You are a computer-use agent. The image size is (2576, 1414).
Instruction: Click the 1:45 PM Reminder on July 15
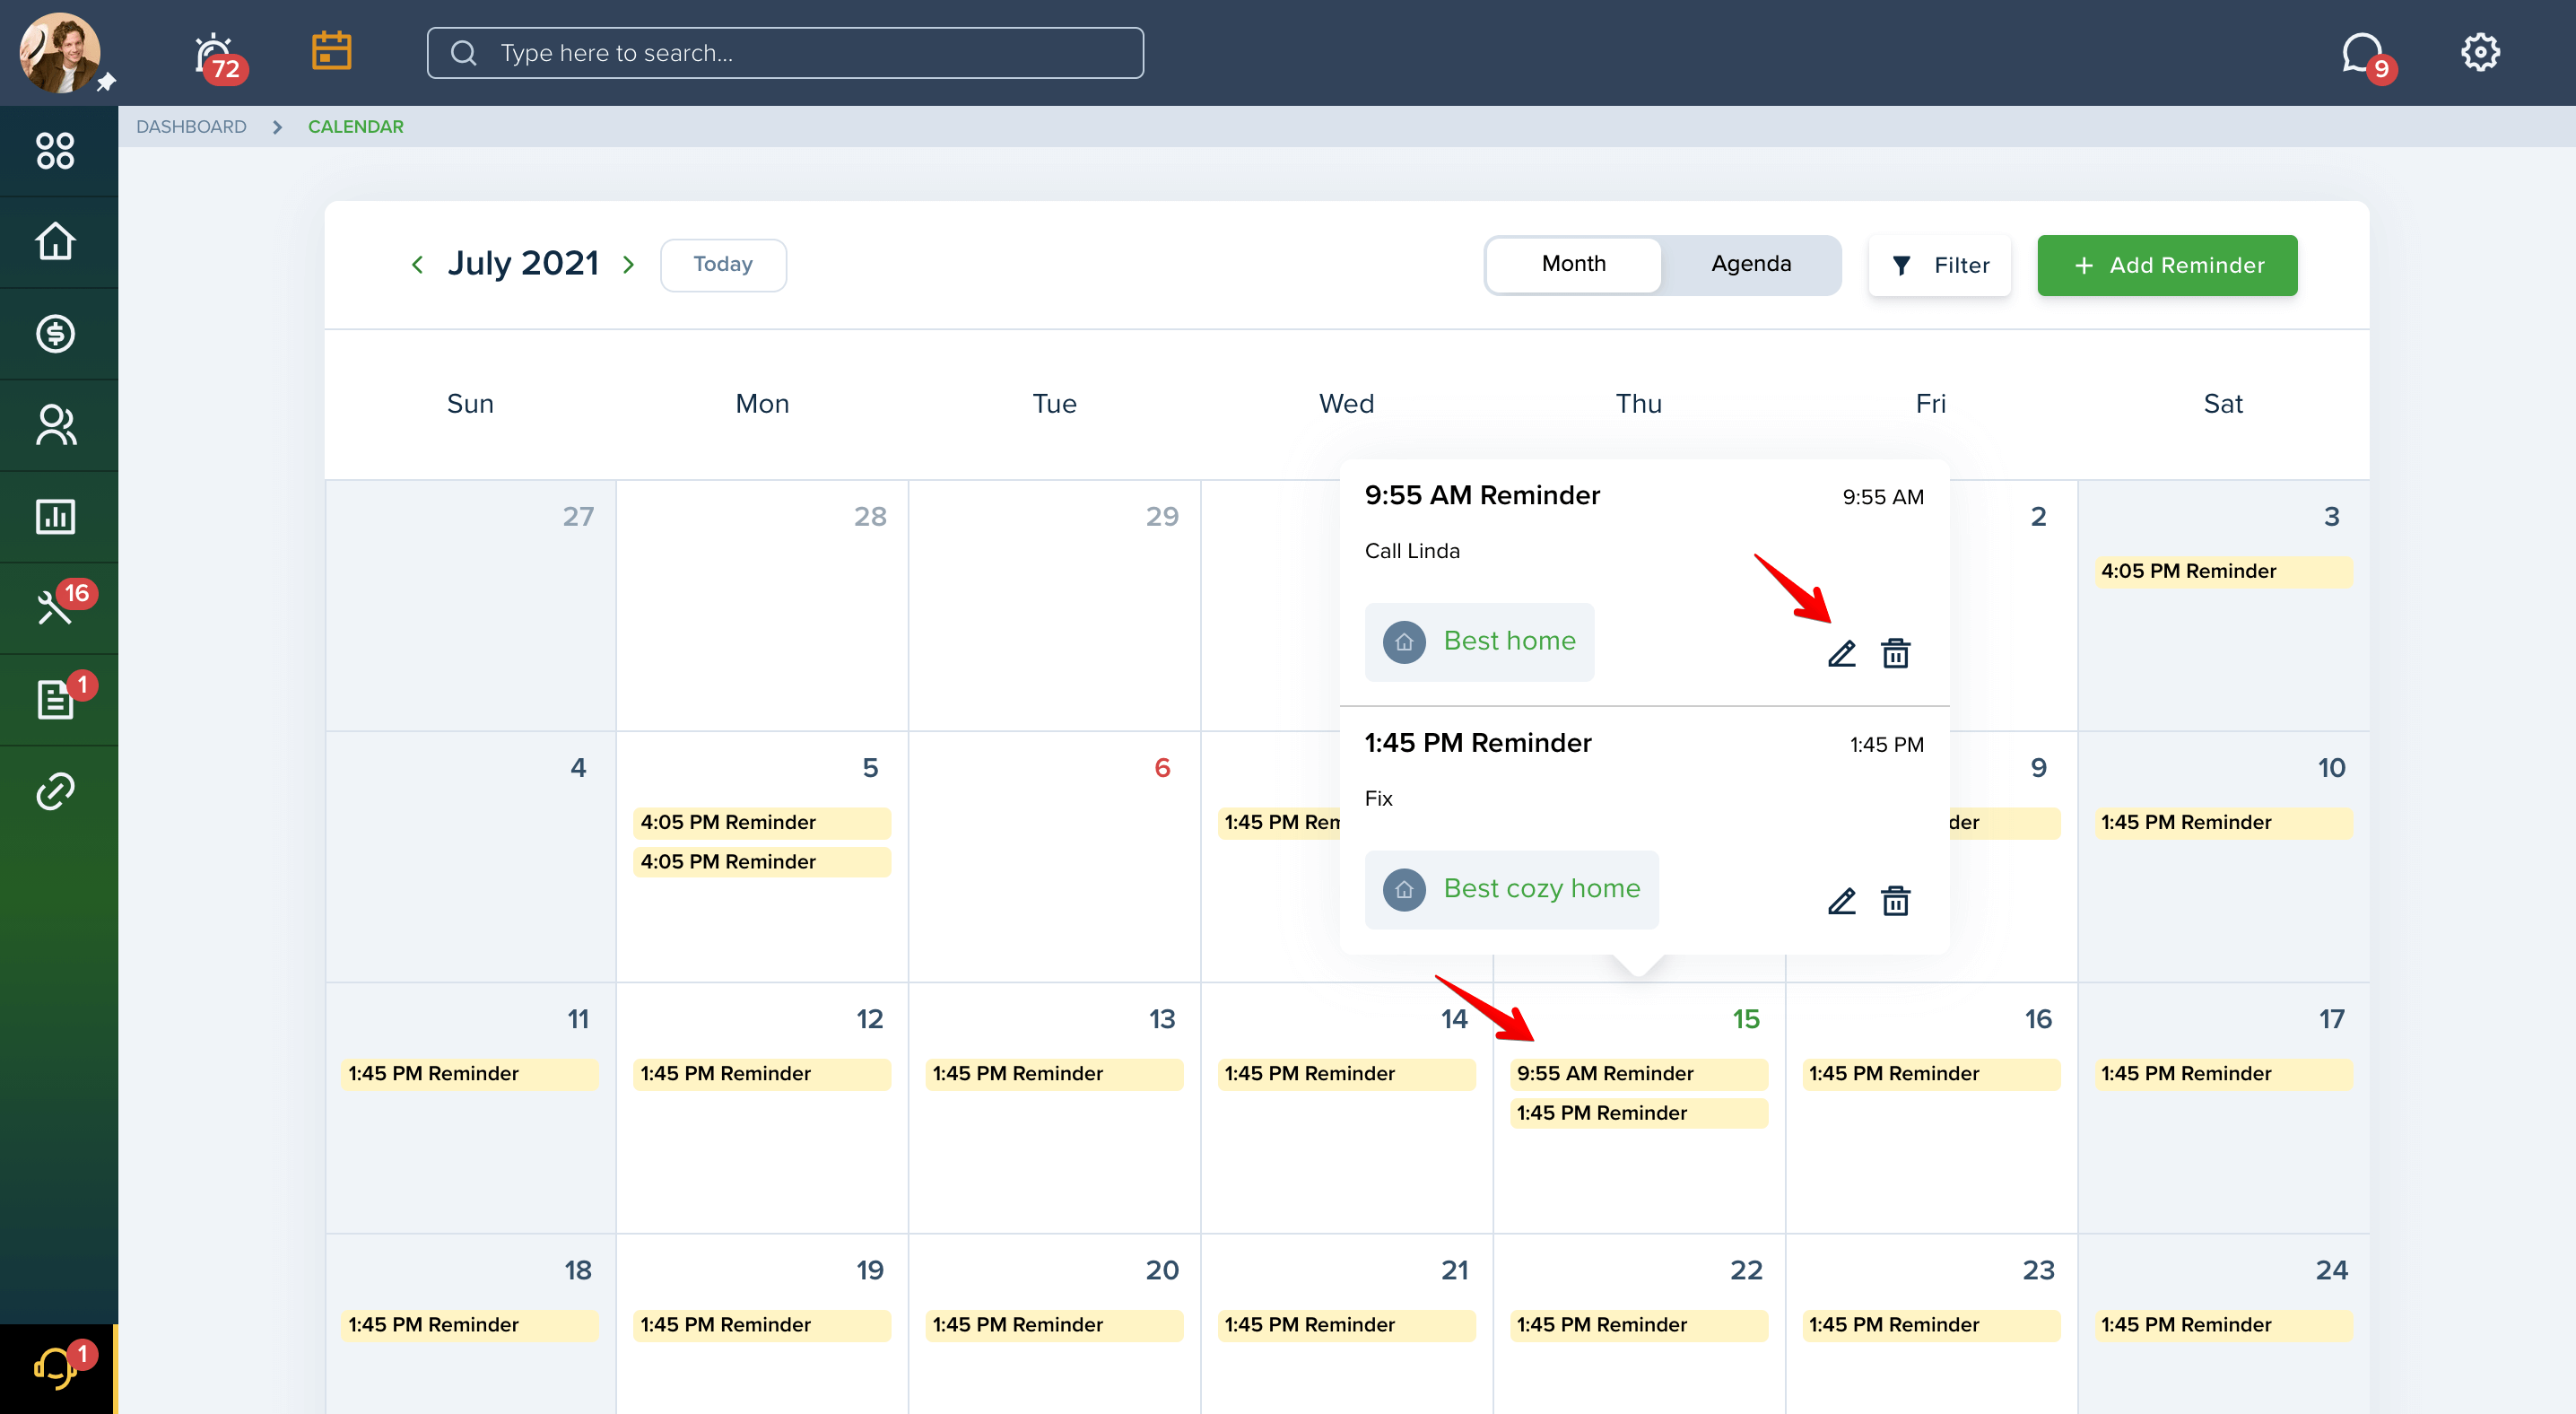pos(1638,1113)
